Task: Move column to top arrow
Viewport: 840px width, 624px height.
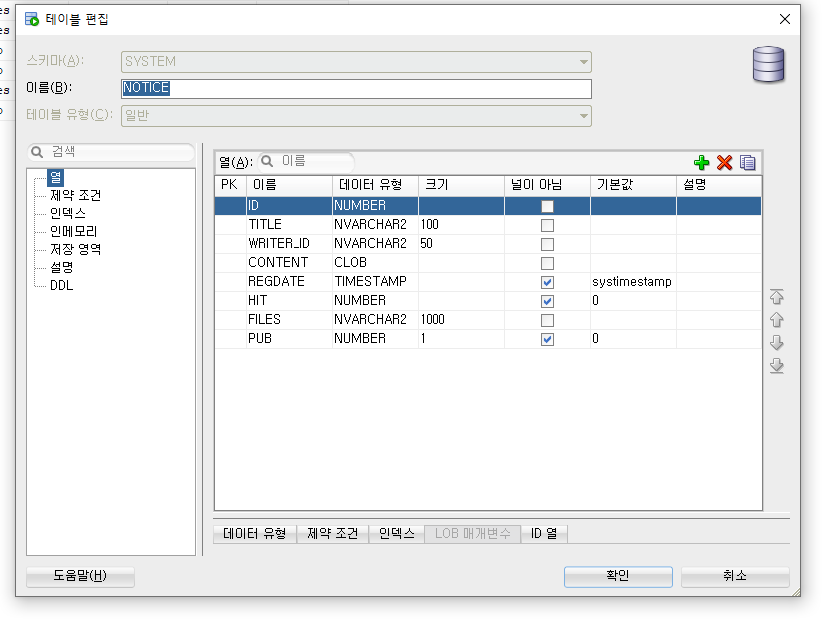Action: tap(777, 297)
